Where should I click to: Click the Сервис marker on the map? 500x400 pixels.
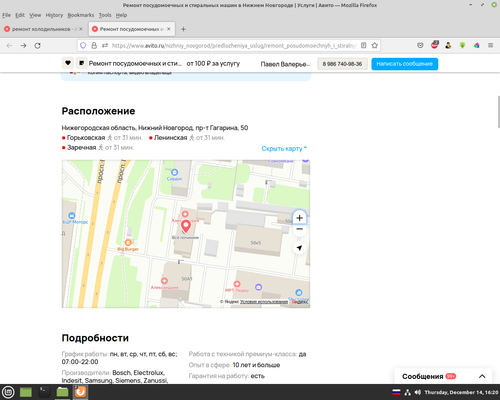pos(174,172)
